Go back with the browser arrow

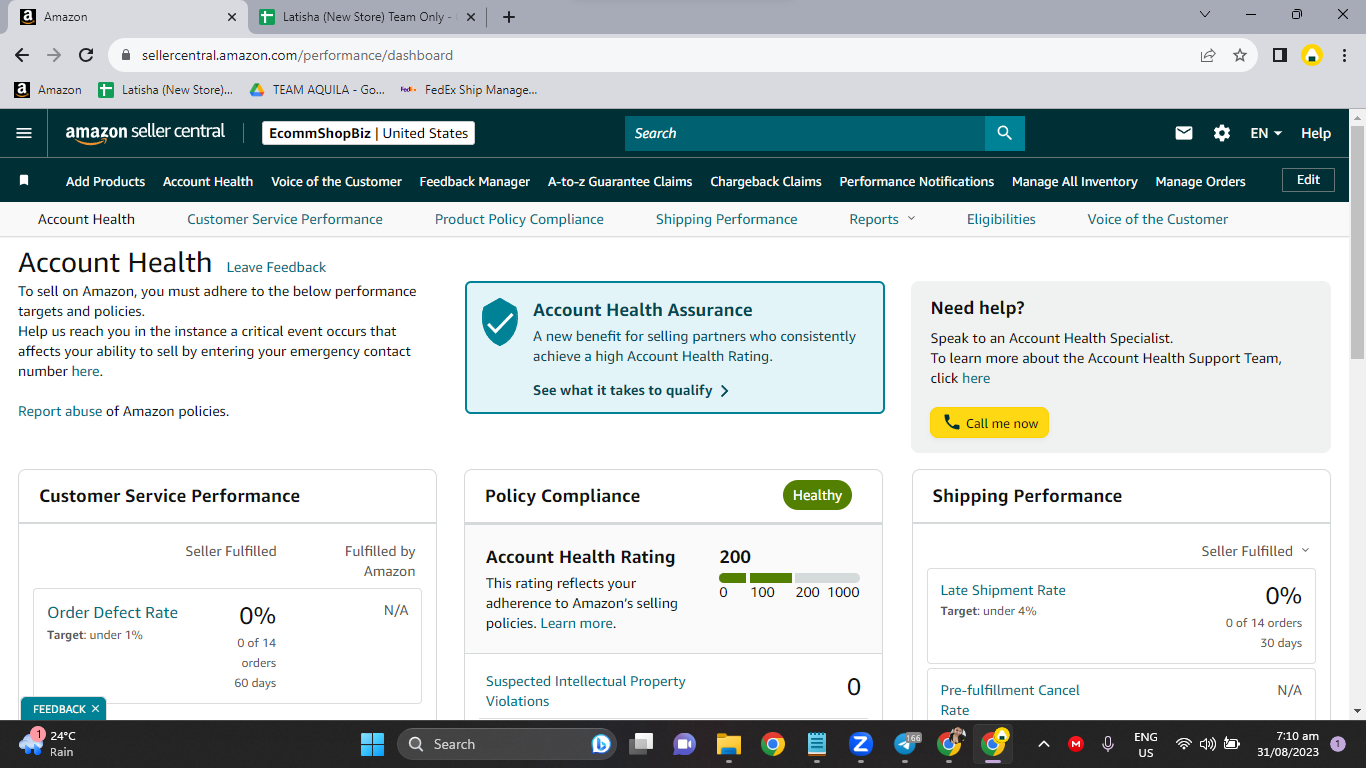coord(22,55)
